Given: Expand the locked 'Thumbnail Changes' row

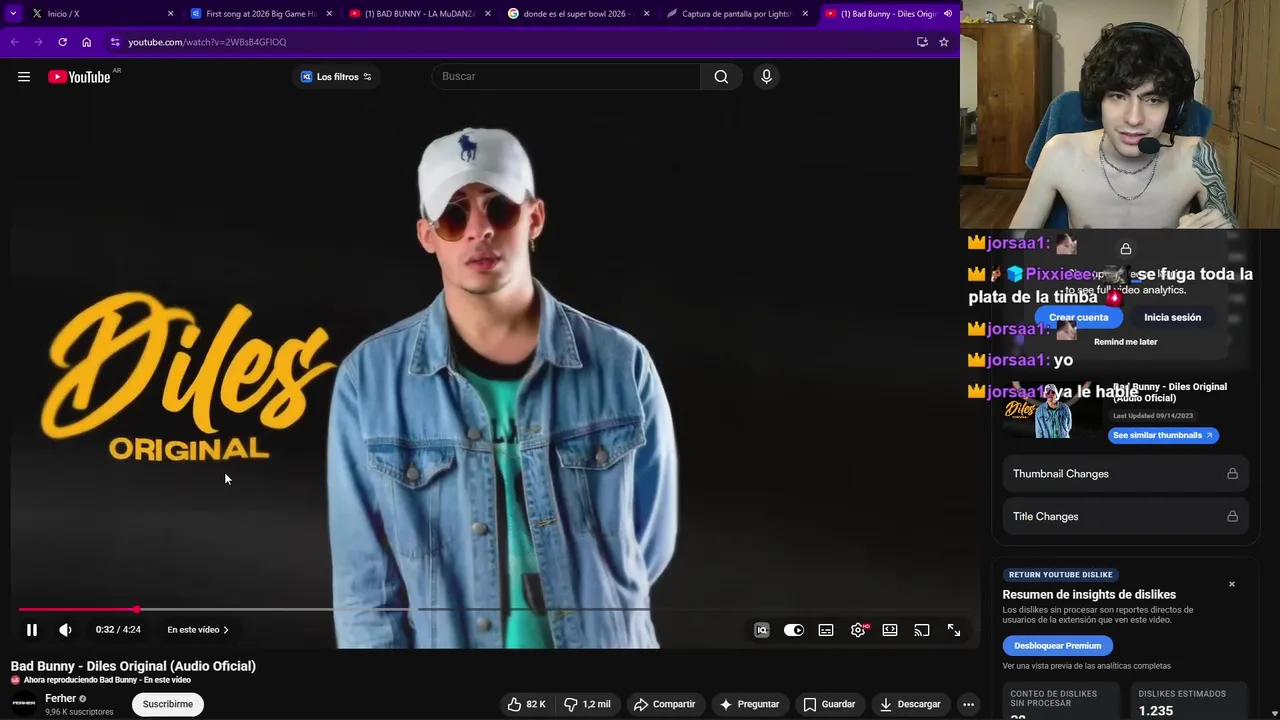Looking at the screenshot, I should point(1125,474).
